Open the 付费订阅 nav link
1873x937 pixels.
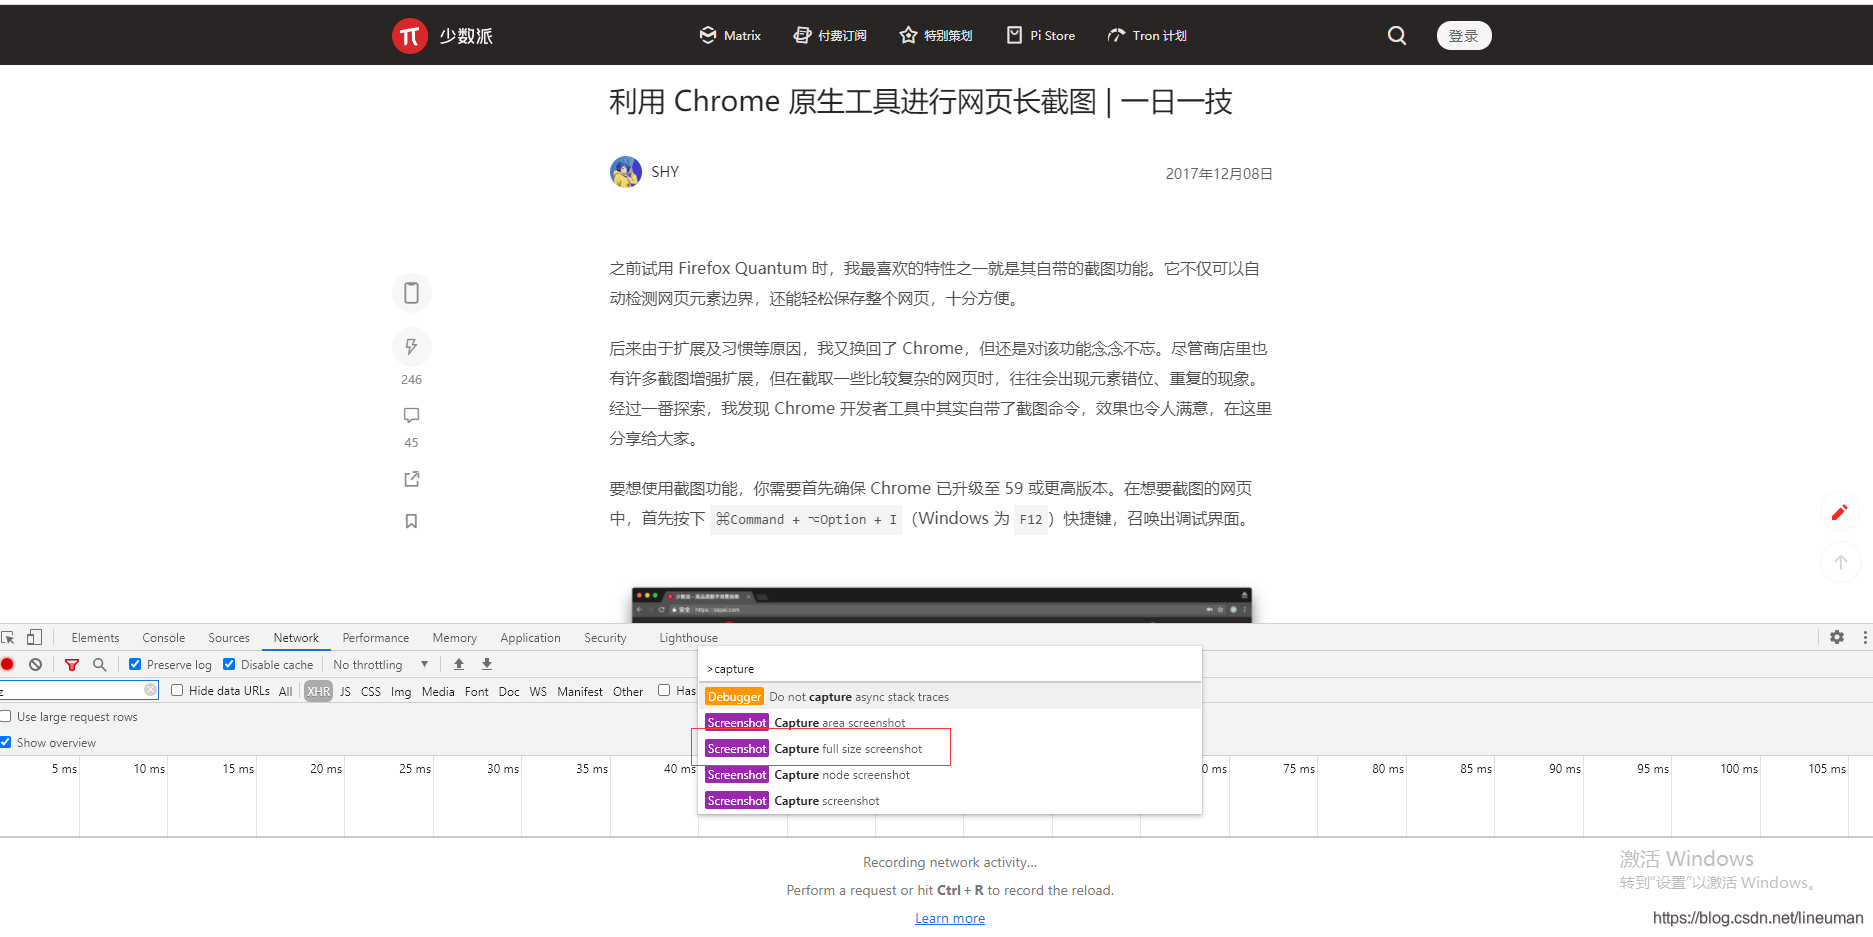coord(830,36)
